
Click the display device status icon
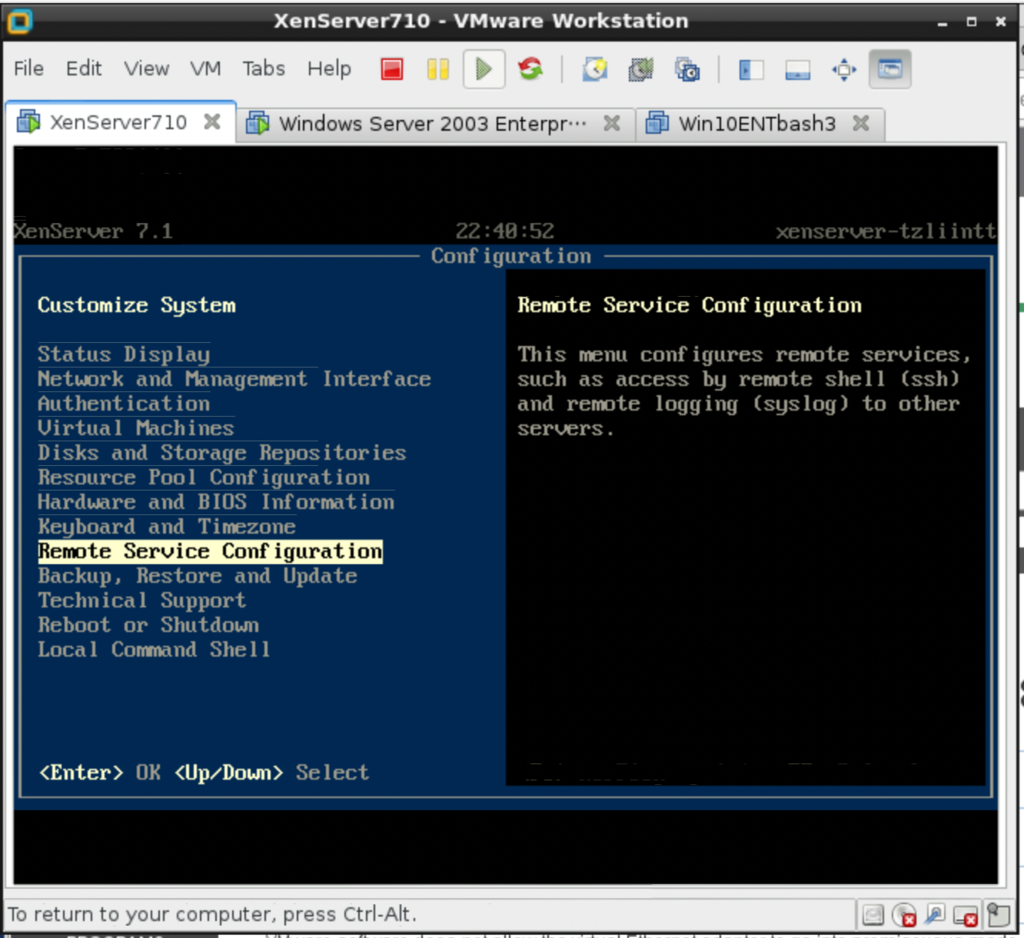(965, 915)
